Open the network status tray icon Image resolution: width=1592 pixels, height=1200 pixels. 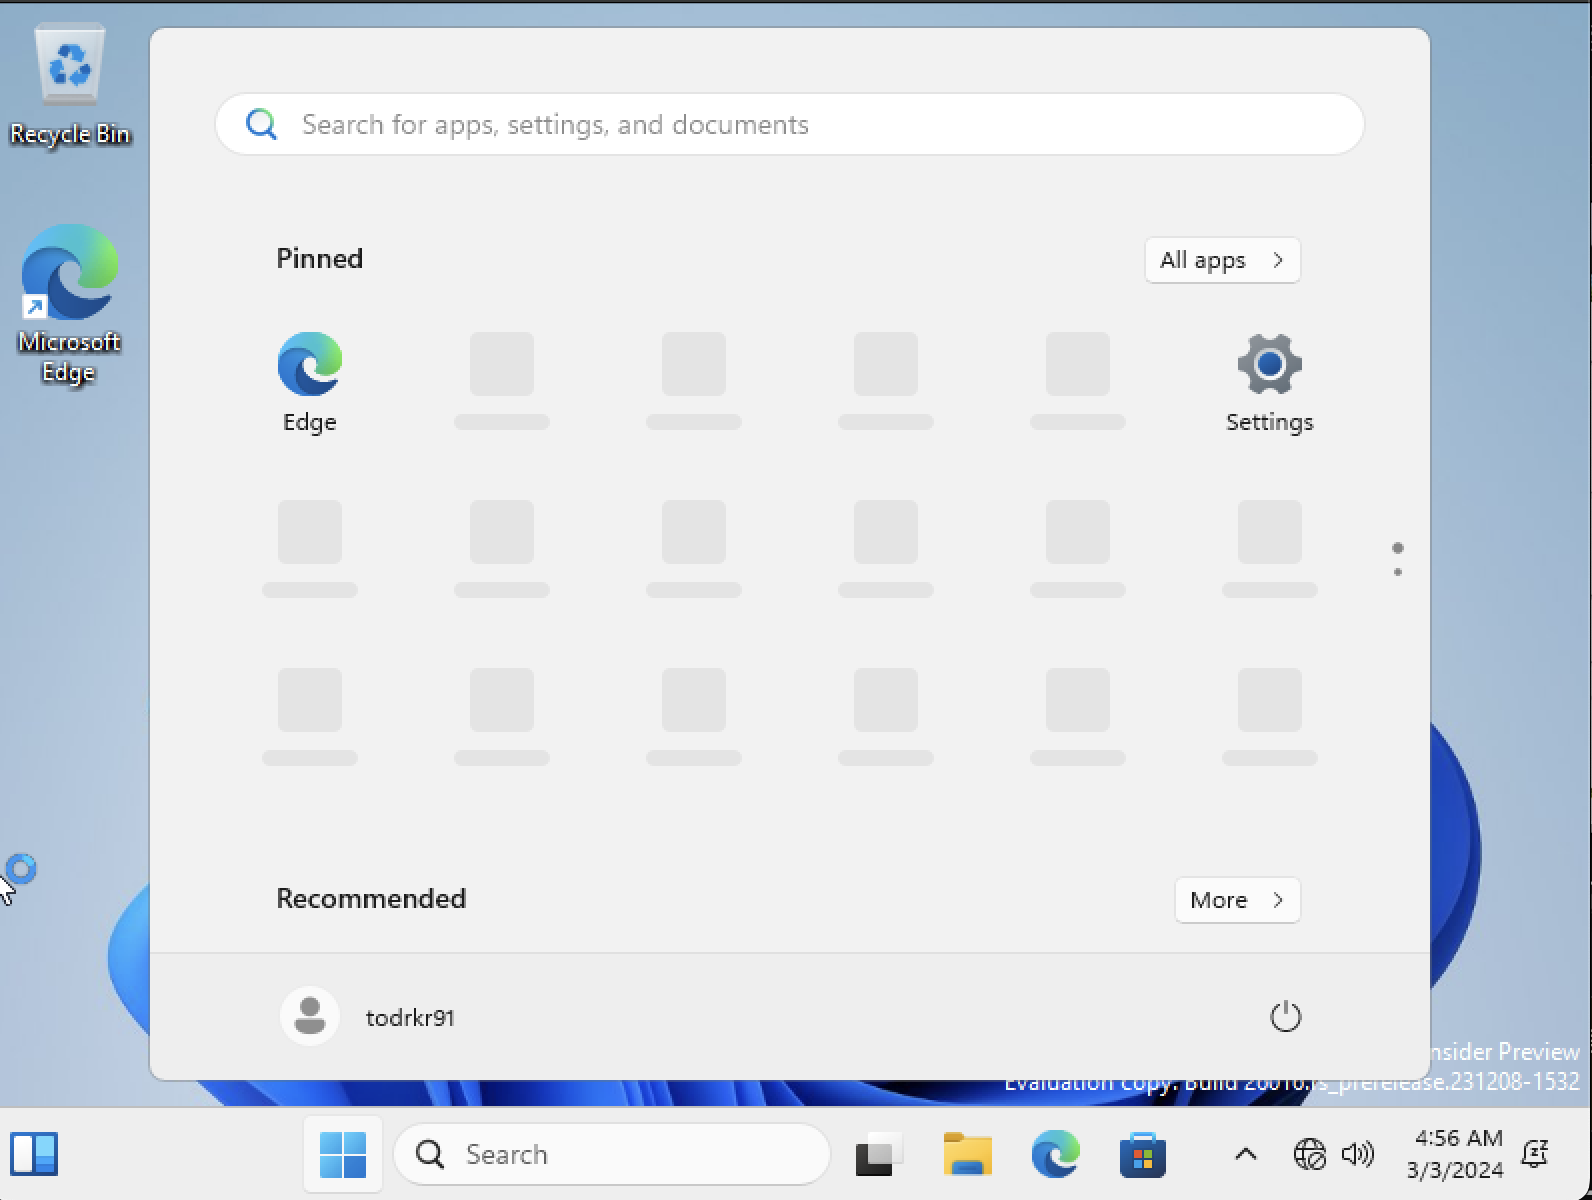(1309, 1154)
